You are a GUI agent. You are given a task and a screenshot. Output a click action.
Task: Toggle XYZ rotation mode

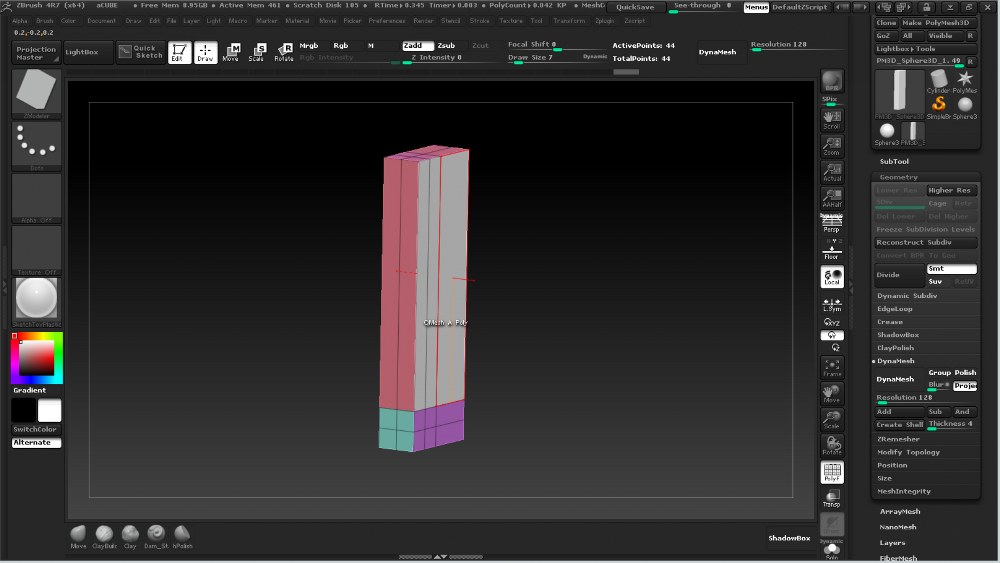[x=832, y=322]
